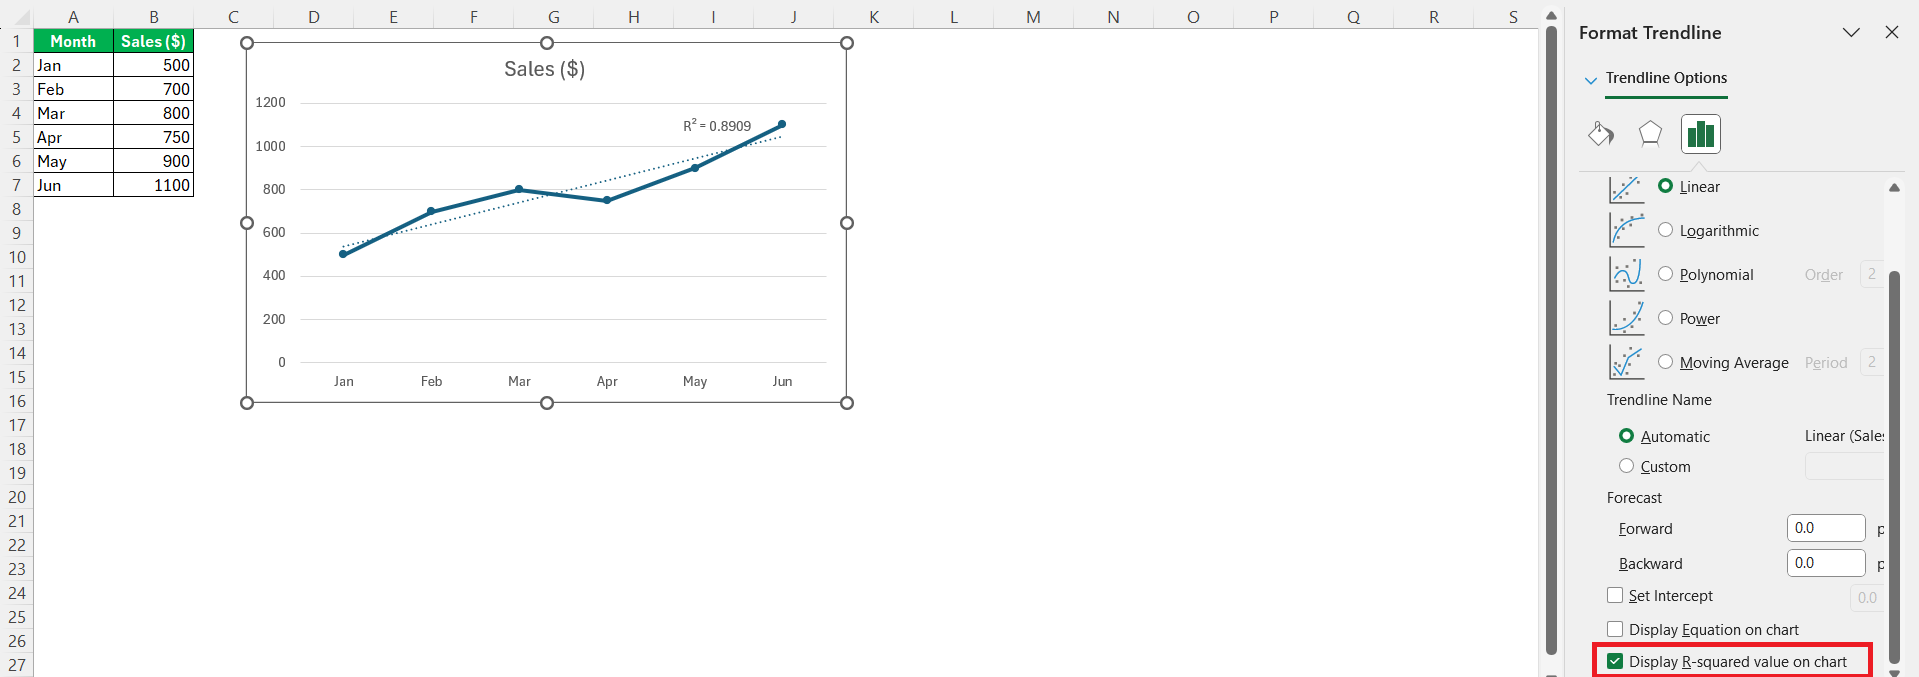Click the Forecast Forward input field

[x=1826, y=528]
